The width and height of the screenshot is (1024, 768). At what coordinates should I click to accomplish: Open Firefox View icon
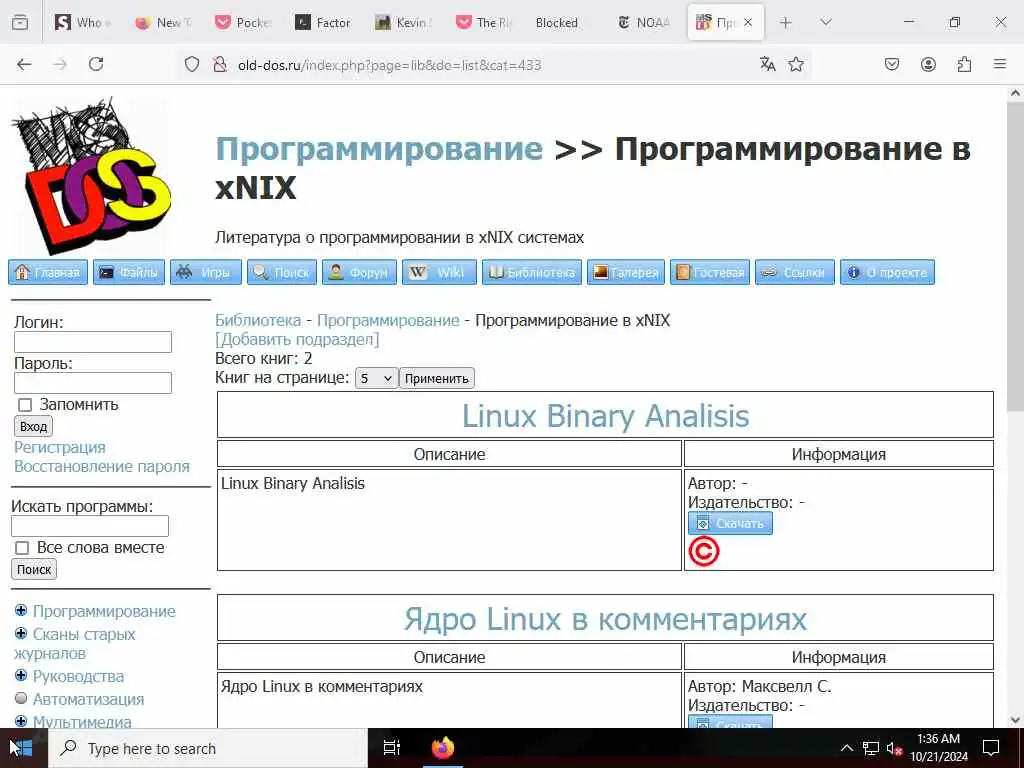coord(20,22)
